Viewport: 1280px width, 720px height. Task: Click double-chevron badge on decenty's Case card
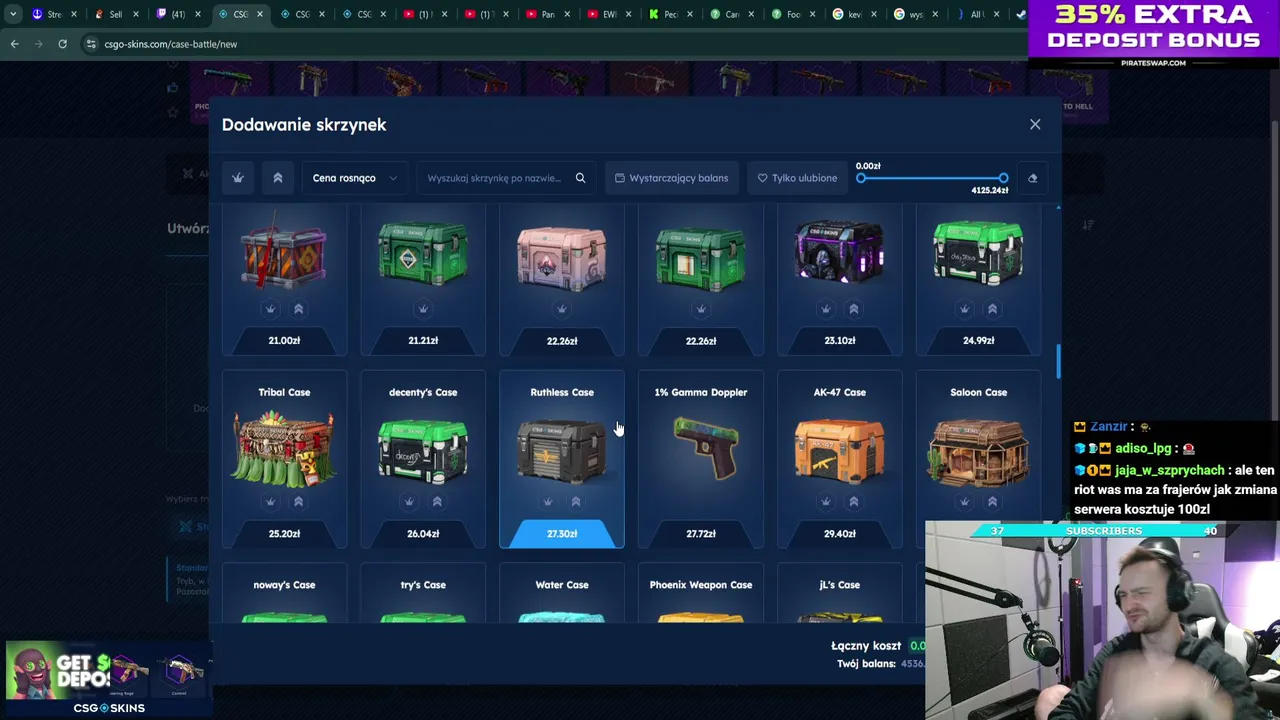pyautogui.click(x=437, y=501)
